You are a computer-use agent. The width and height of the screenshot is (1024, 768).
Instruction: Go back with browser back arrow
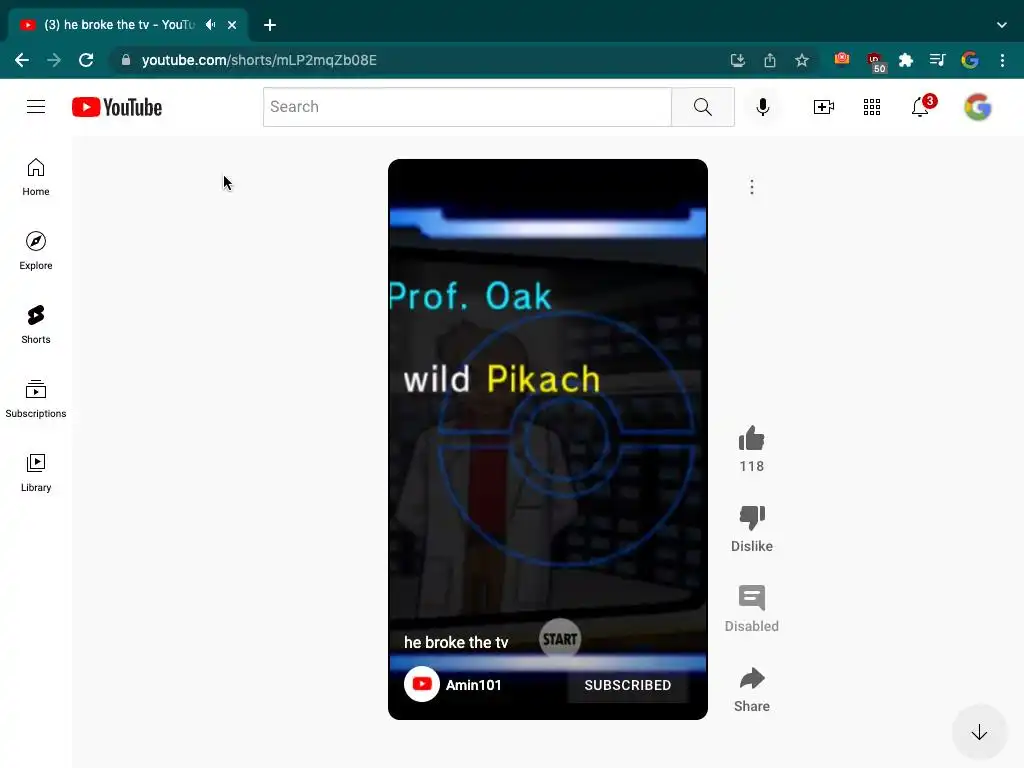pyautogui.click(x=22, y=60)
